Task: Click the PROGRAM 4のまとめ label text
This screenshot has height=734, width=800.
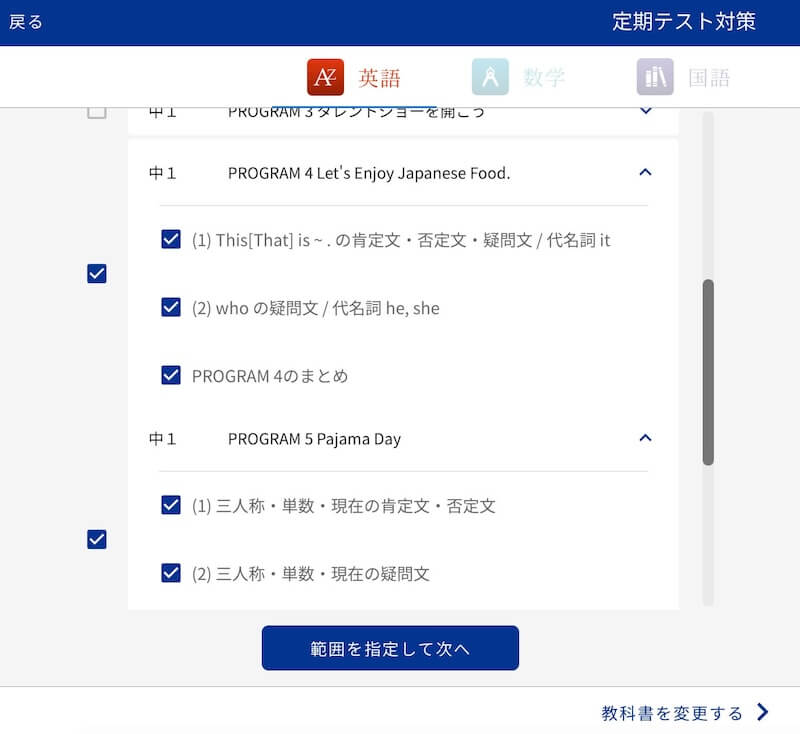Action: [x=270, y=376]
